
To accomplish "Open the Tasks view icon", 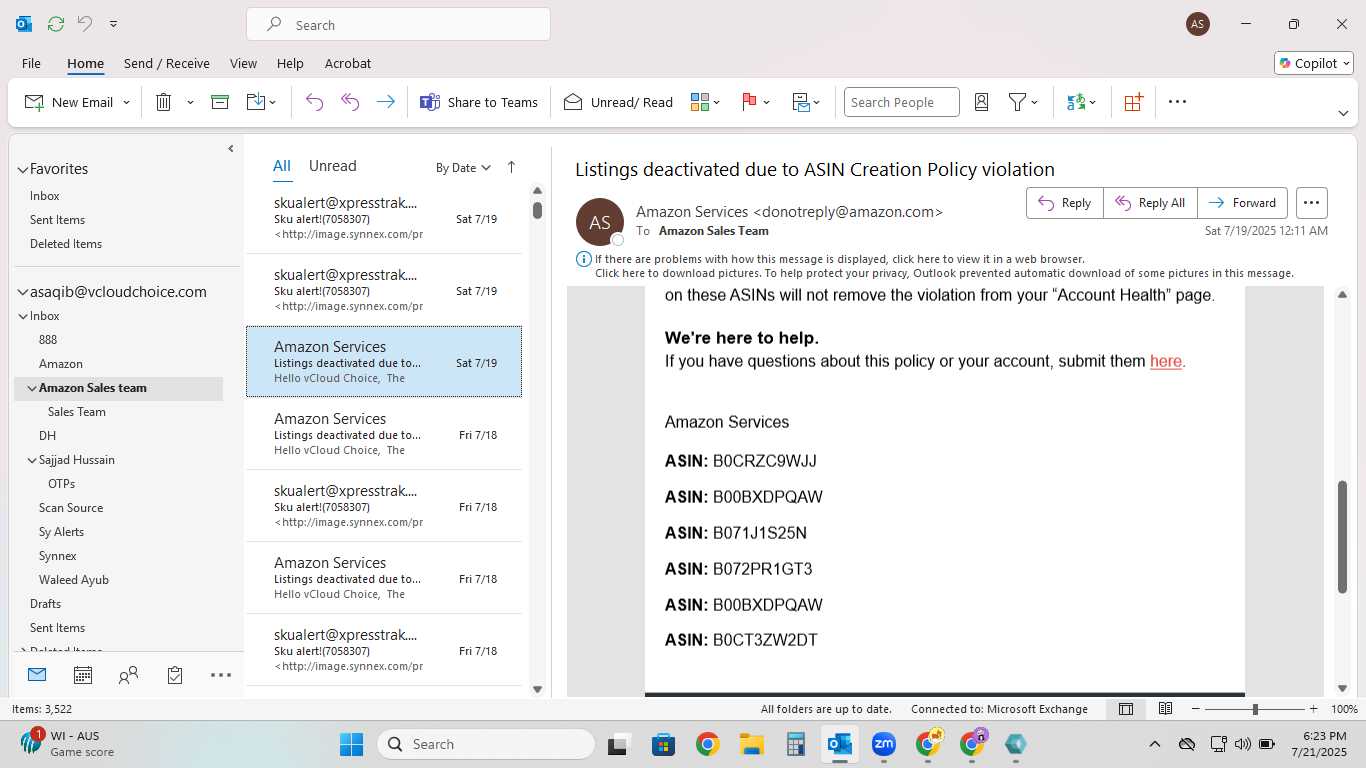I will (175, 675).
